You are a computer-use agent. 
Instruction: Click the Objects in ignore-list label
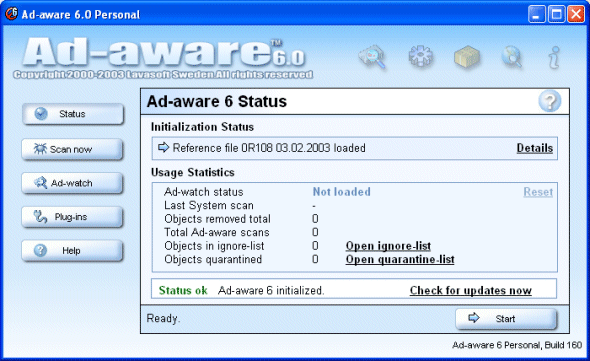pyautogui.click(x=214, y=246)
